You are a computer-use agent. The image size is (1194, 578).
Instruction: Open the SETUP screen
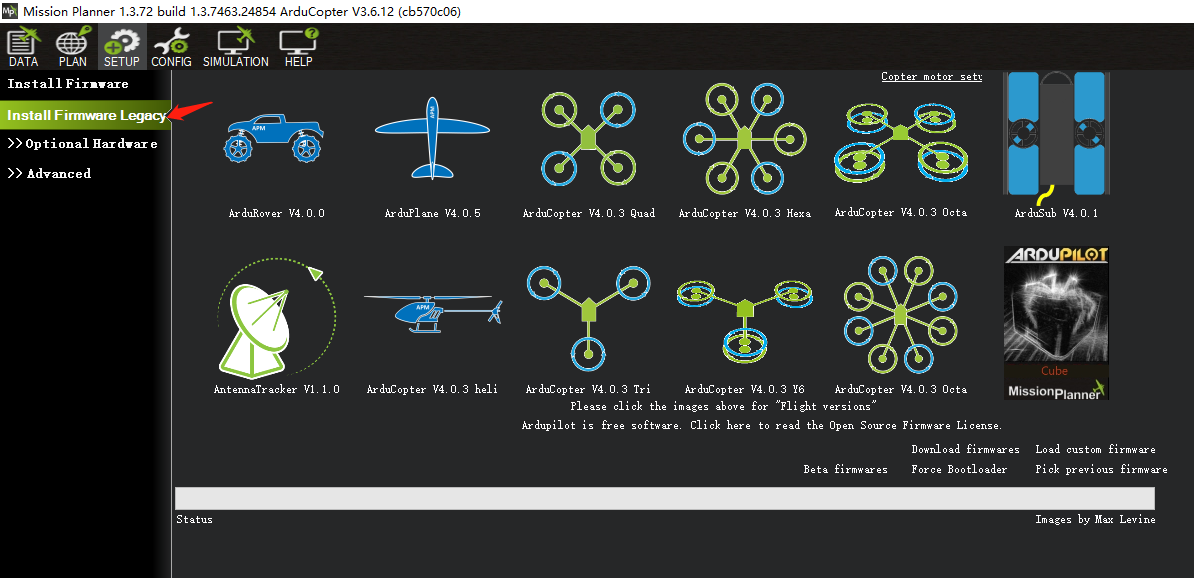[x=122, y=47]
